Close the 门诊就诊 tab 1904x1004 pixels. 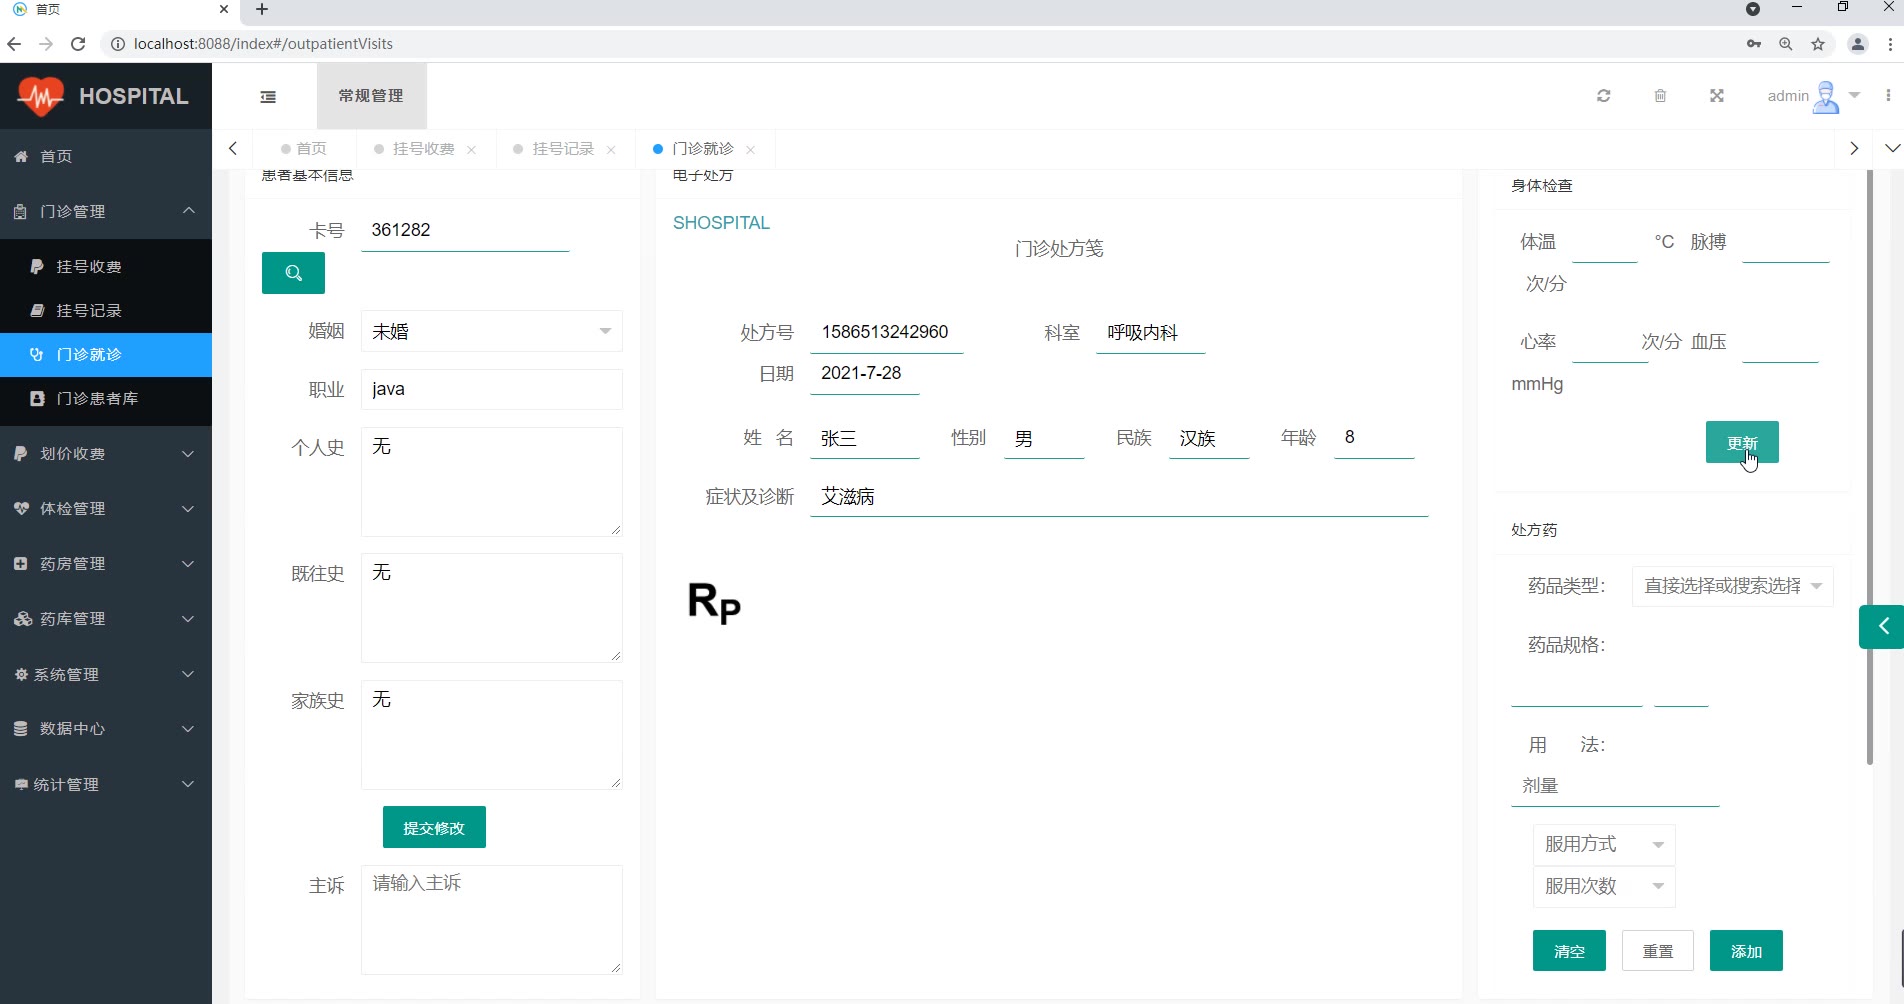pyautogui.click(x=750, y=150)
